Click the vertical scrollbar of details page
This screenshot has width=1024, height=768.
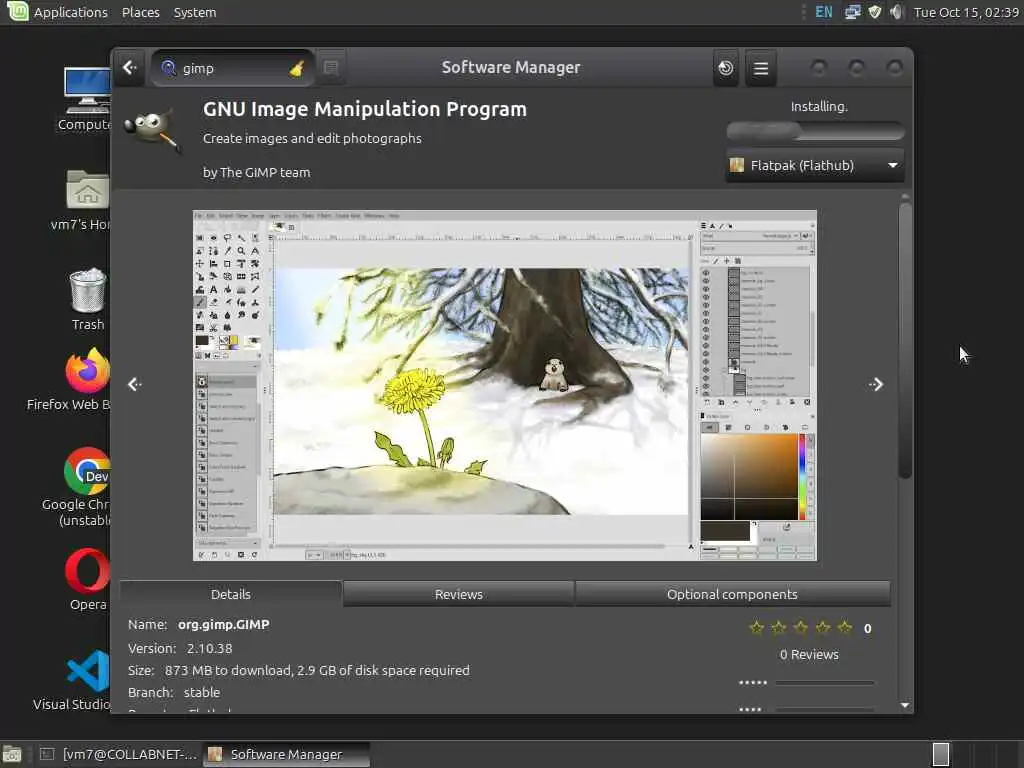904,341
